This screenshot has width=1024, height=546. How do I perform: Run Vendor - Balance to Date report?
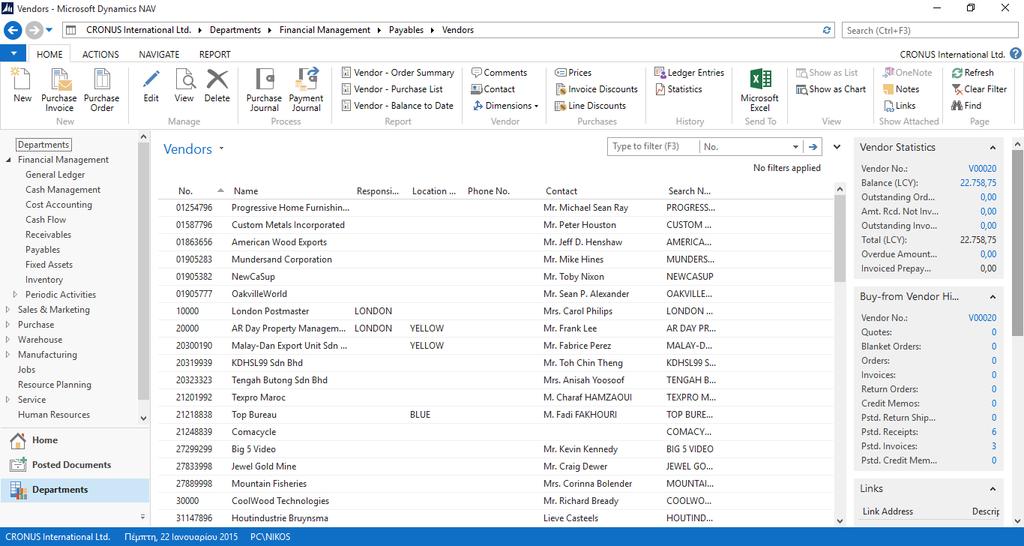point(397,105)
